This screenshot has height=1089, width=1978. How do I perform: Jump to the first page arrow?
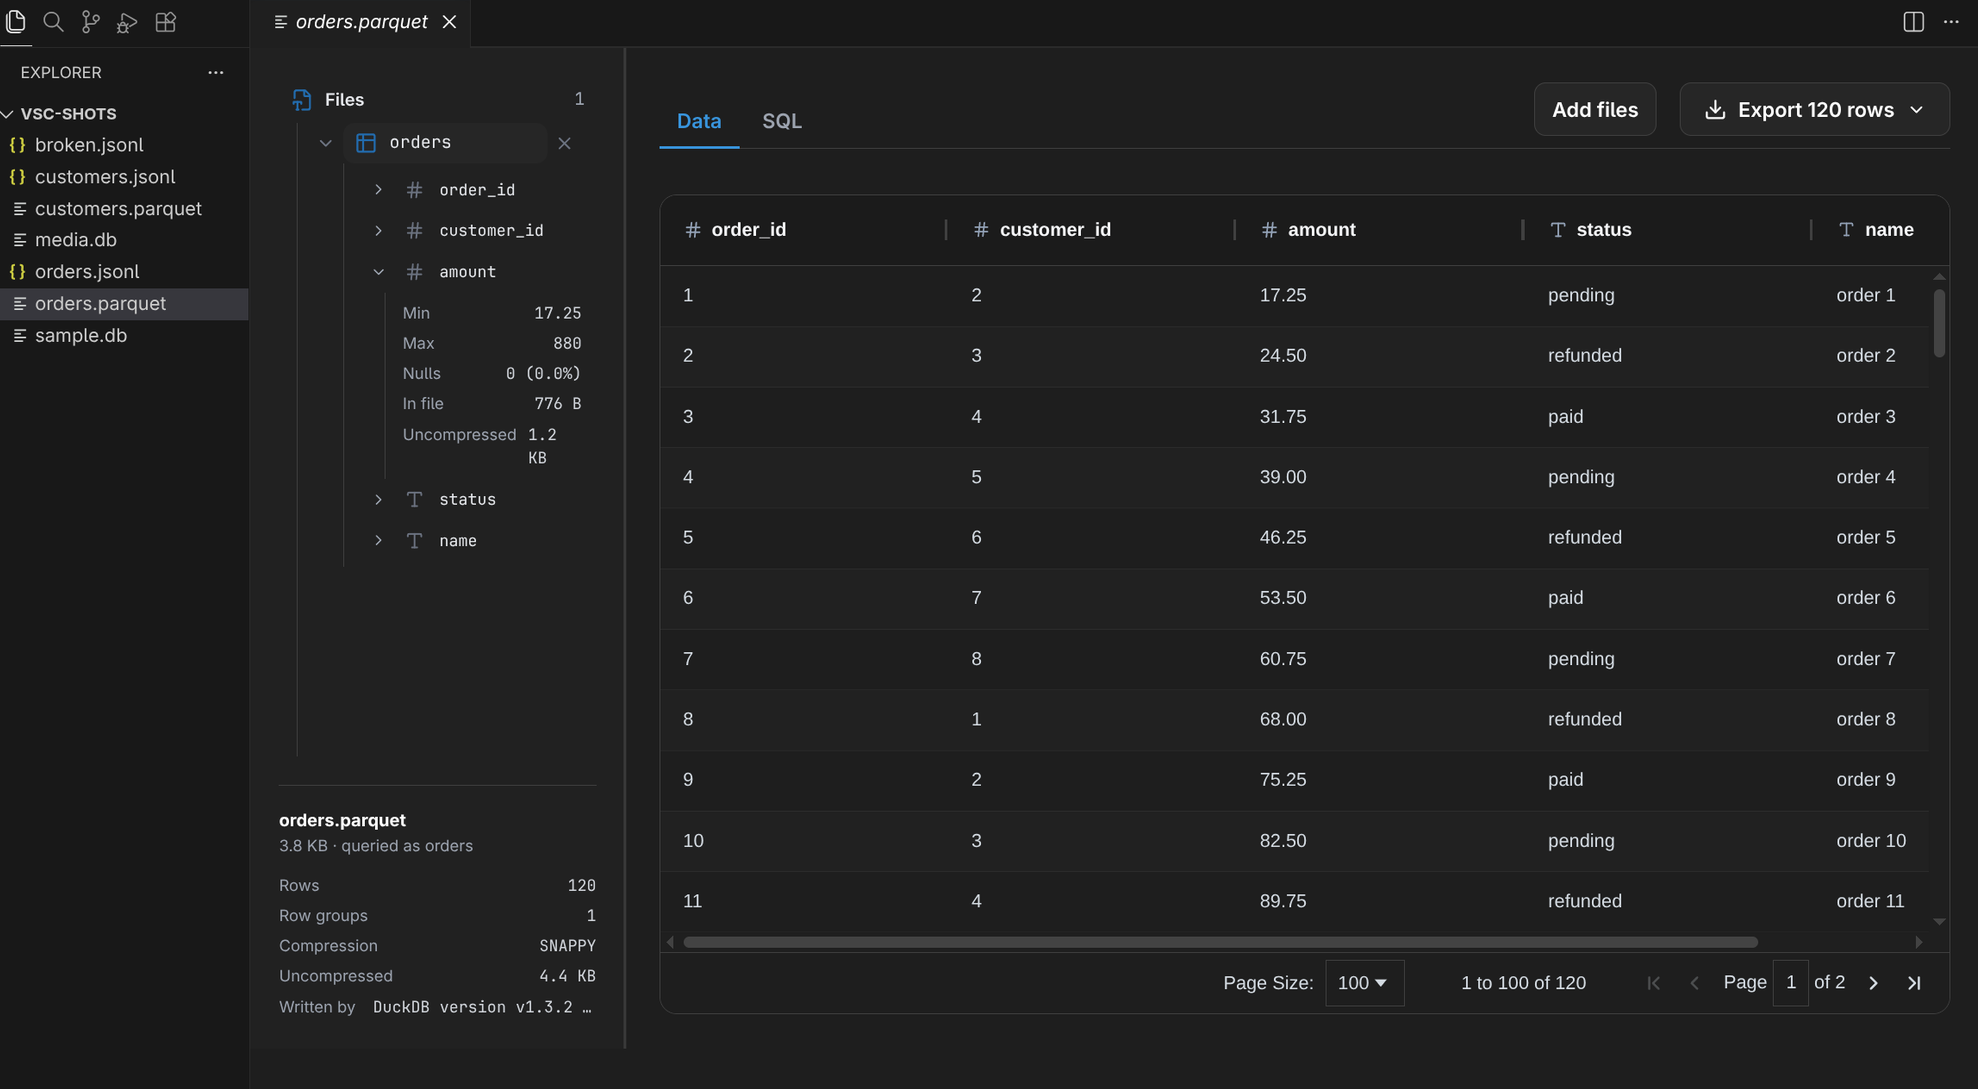coord(1654,983)
